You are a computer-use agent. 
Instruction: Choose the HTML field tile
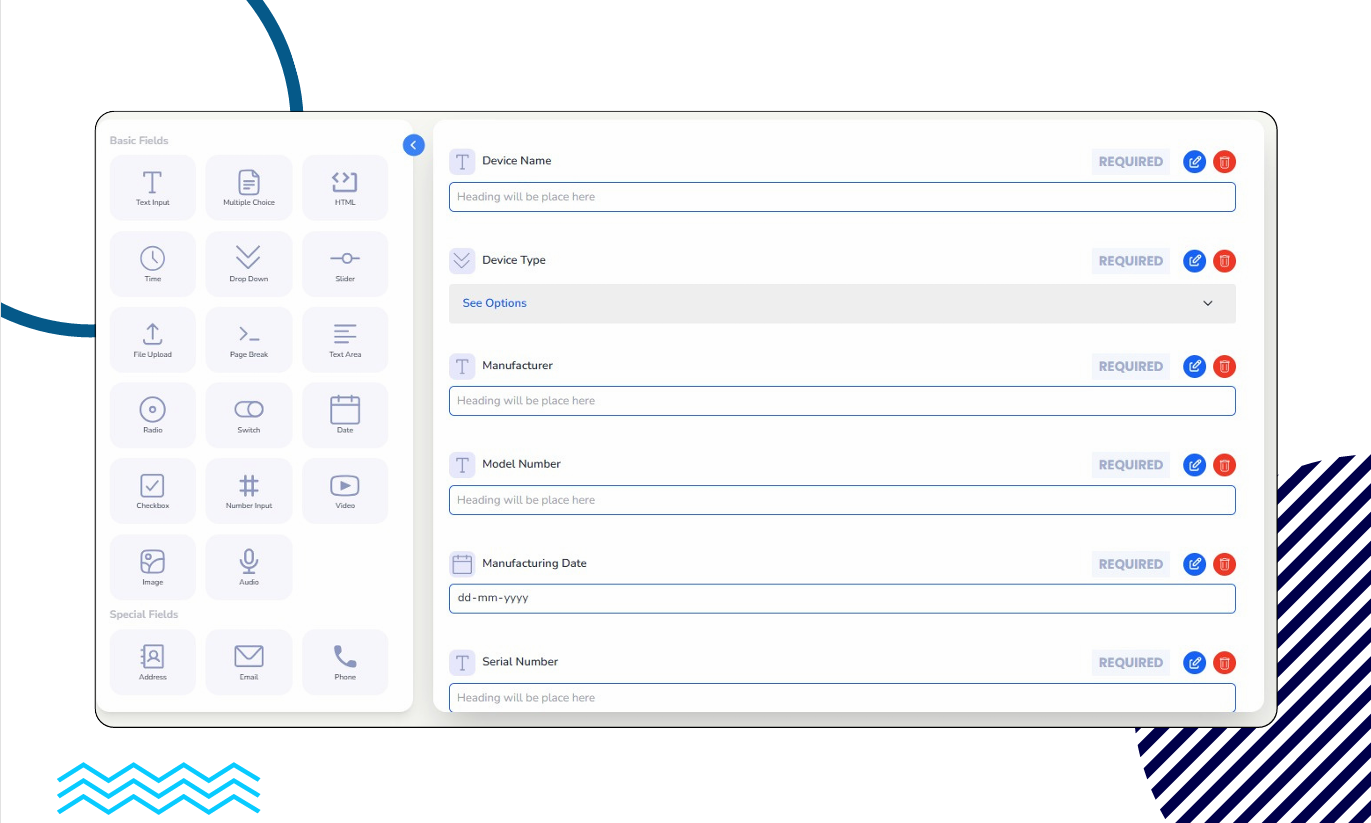[345, 187]
